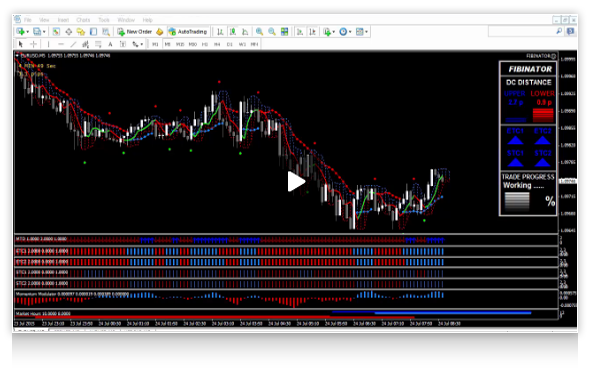Expand the chart templates dropdown
The height and width of the screenshot is (373, 591).
click(x=366, y=32)
